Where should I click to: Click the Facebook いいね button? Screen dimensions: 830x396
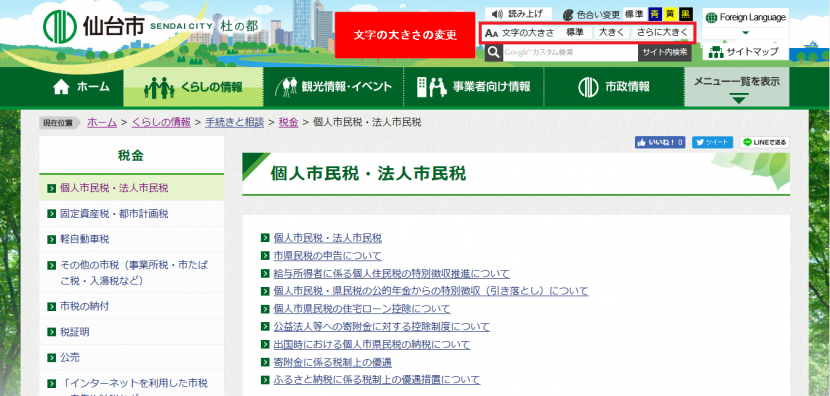coord(660,142)
